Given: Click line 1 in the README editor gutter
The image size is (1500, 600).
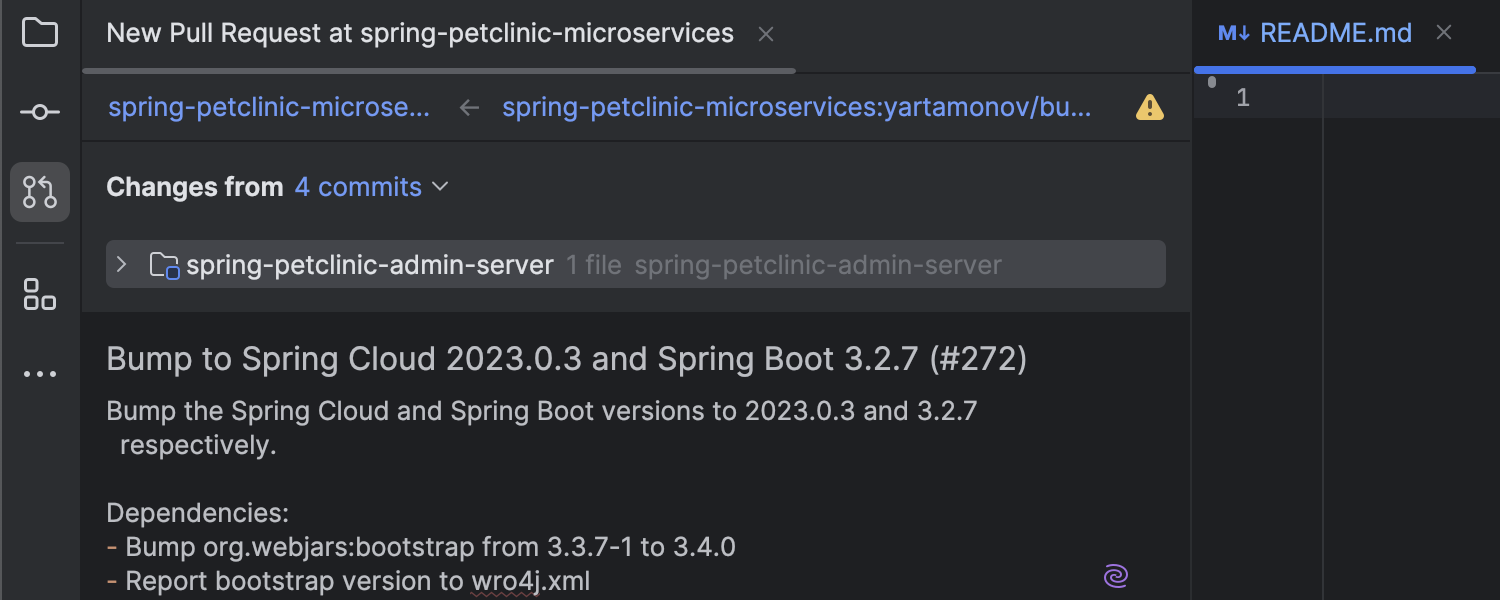Looking at the screenshot, I should (x=1243, y=98).
